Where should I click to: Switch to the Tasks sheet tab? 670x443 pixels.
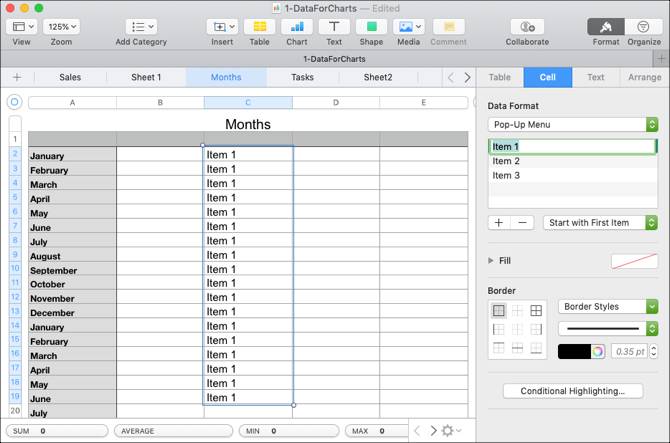tap(303, 77)
